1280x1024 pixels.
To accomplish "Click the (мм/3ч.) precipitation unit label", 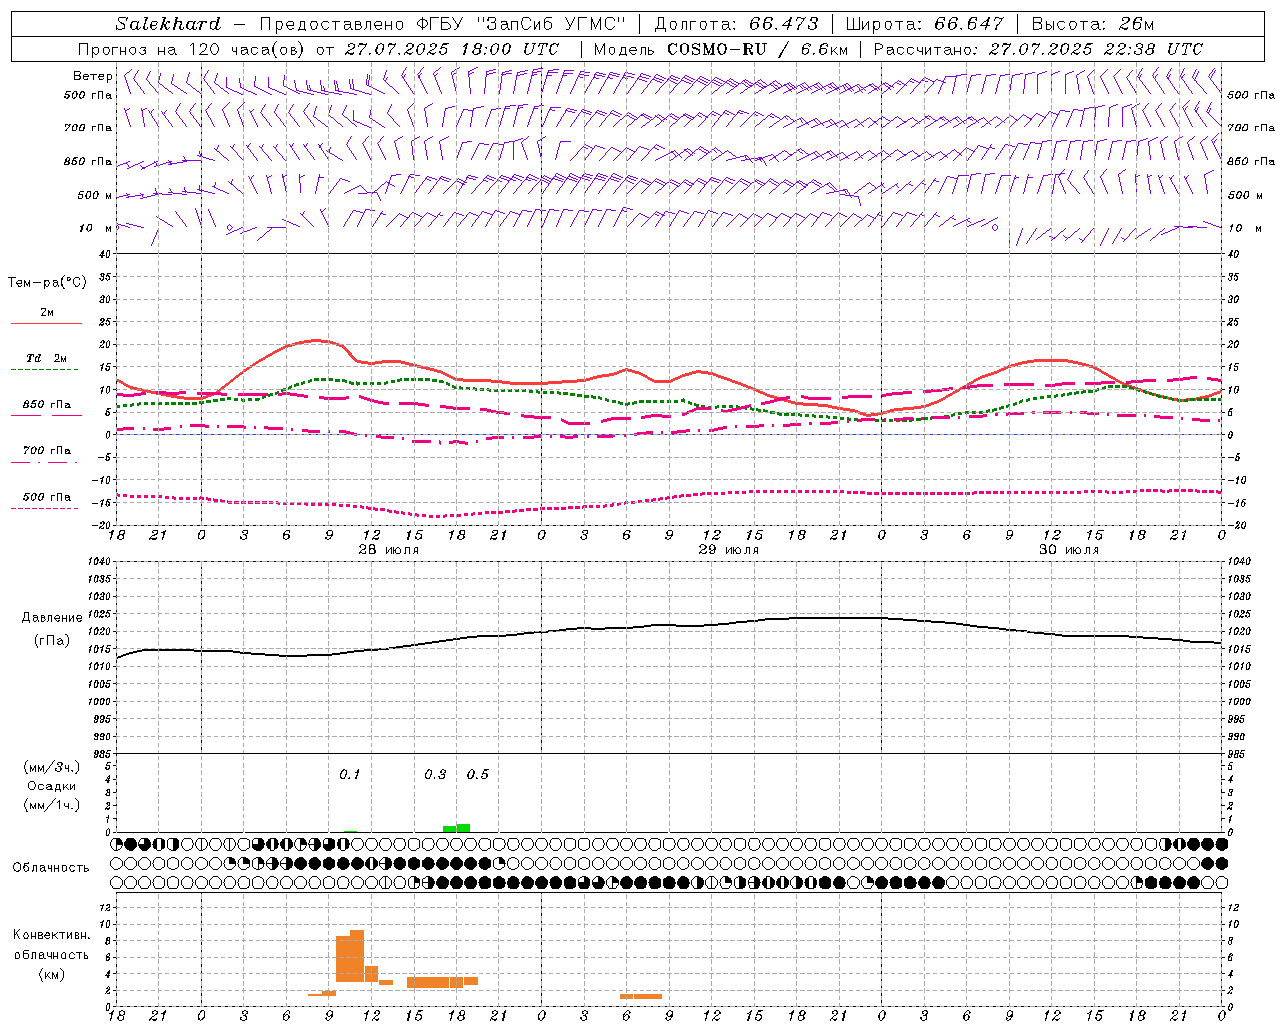I will (x=52, y=767).
